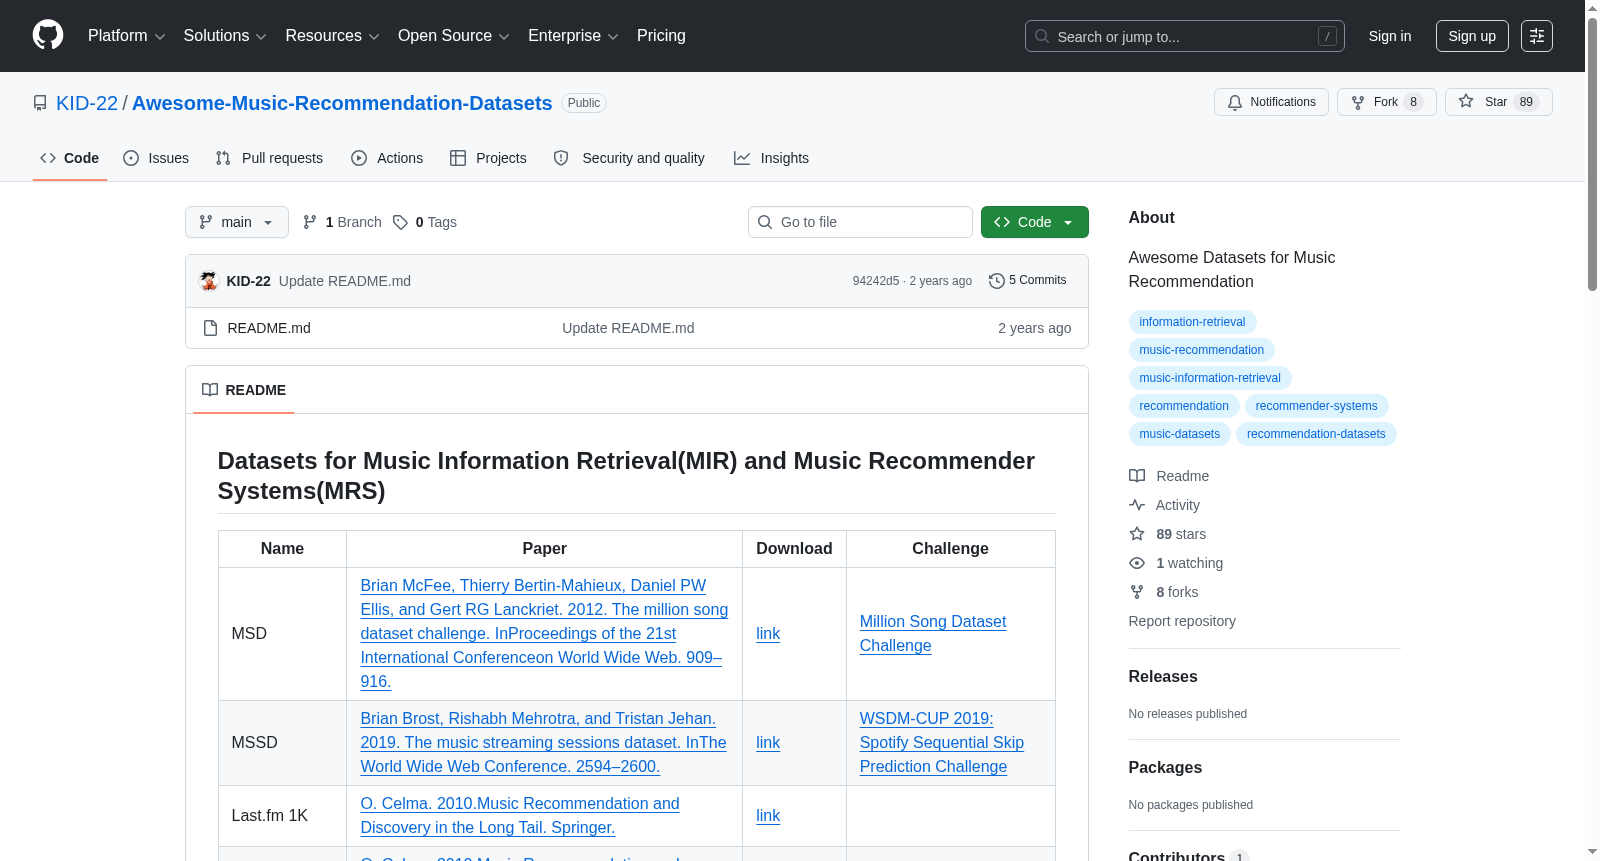This screenshot has height=861, width=1600.
Task: Click the README book icon
Action: click(210, 390)
